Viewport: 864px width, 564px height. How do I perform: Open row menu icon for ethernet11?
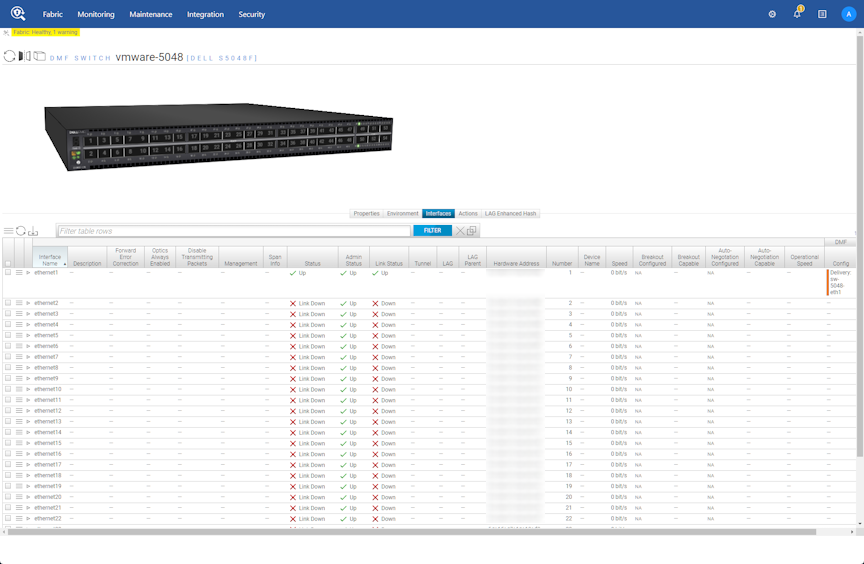click(19, 400)
